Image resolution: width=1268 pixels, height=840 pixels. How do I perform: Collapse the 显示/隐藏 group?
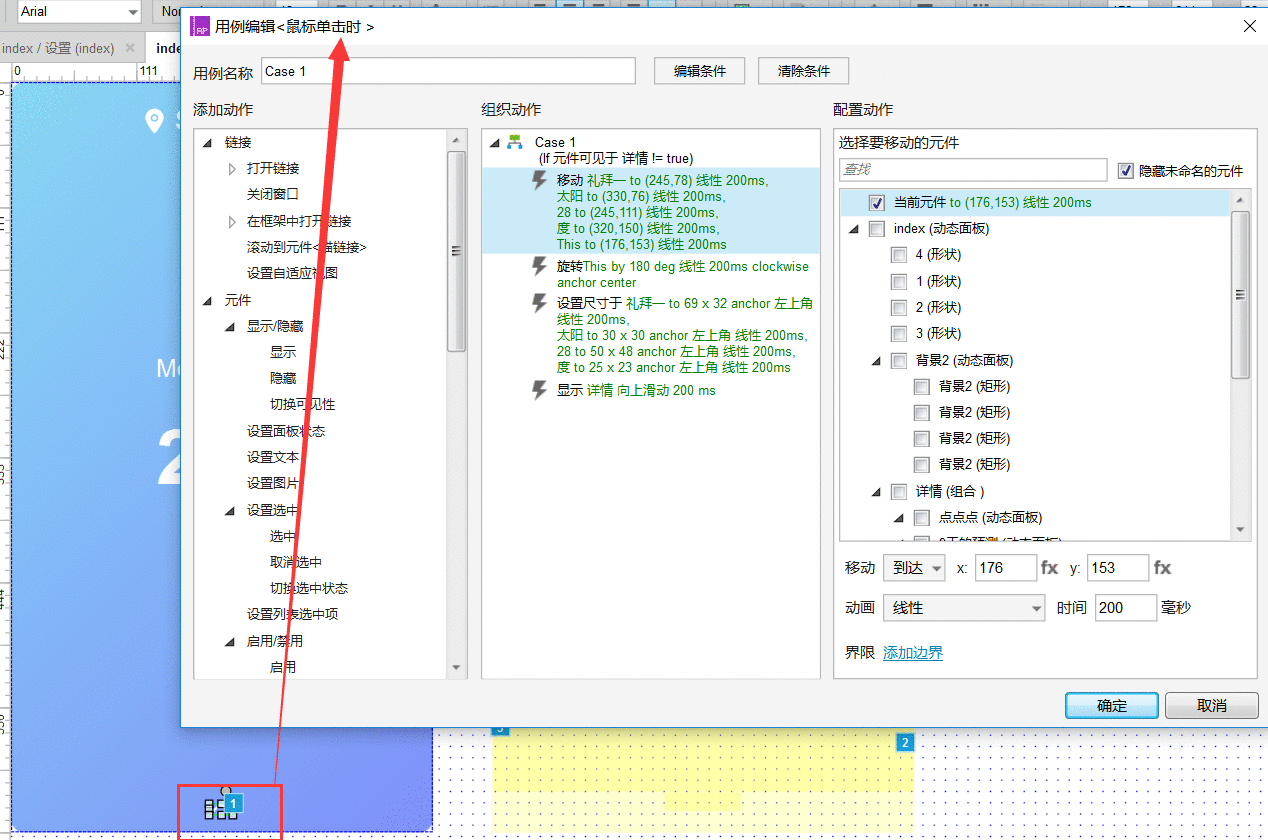click(x=232, y=326)
